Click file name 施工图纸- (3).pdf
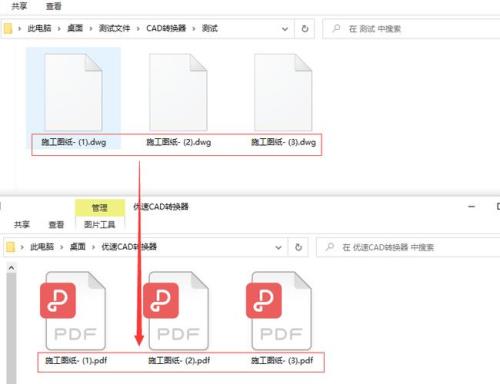 [282, 360]
